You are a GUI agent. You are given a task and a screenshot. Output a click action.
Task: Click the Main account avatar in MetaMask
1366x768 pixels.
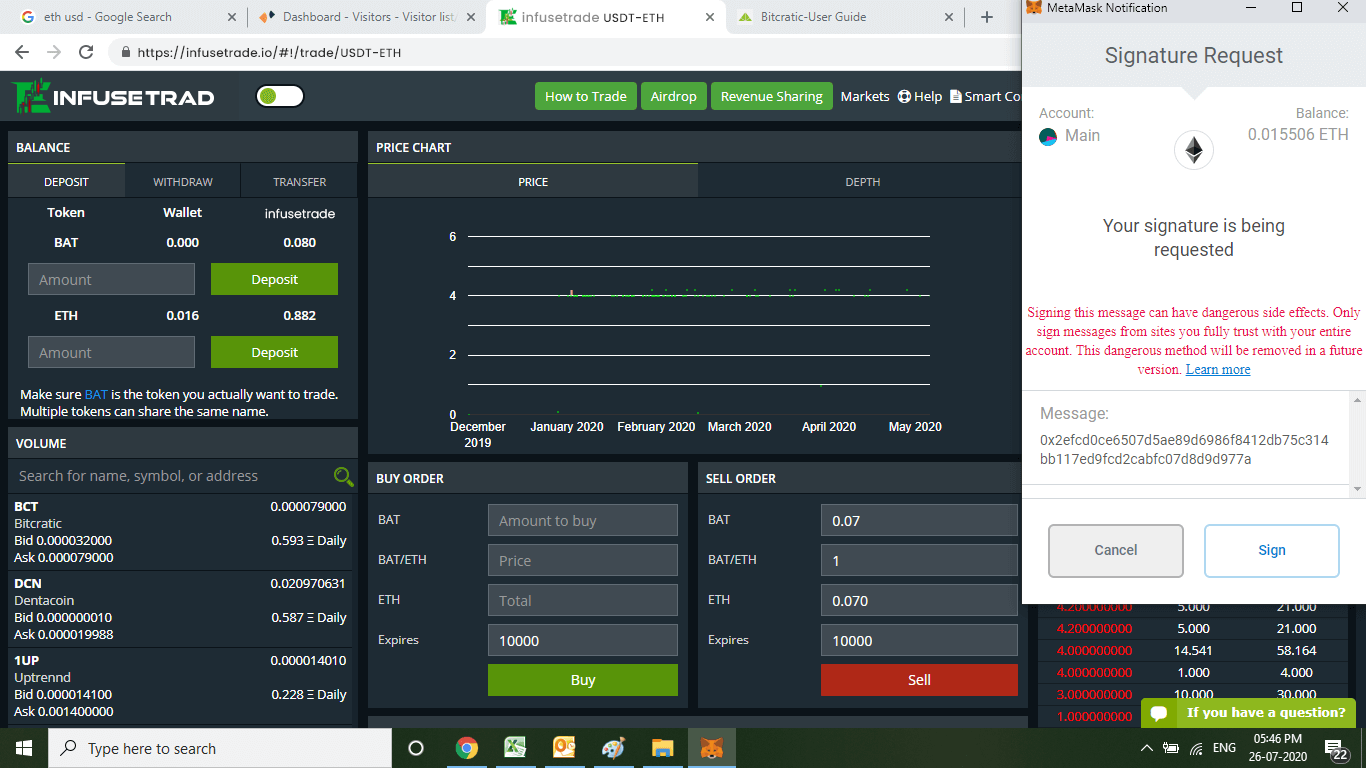pyautogui.click(x=1048, y=137)
